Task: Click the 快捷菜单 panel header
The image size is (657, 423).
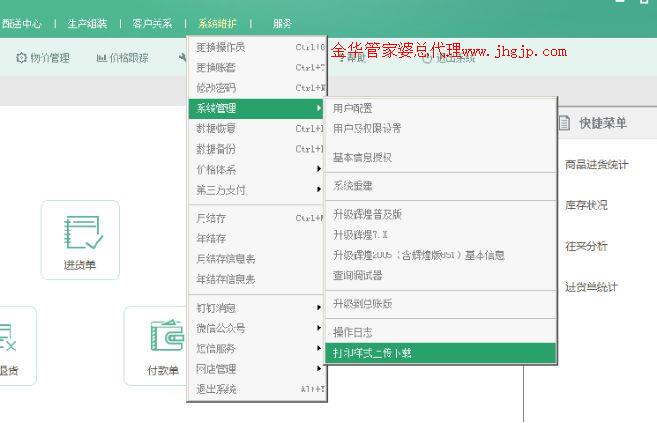Action: 603,123
